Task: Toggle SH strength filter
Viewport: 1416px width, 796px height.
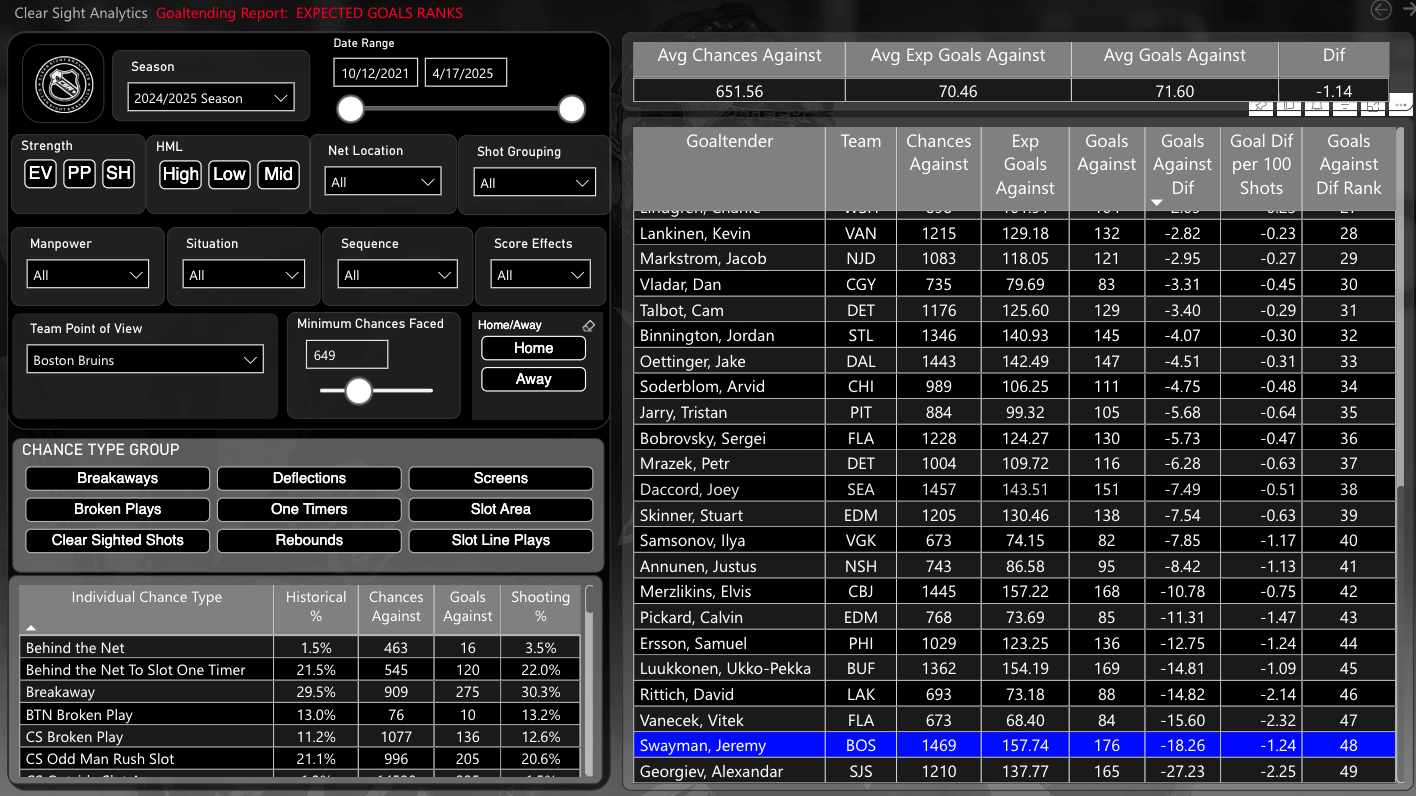Action: coord(118,174)
